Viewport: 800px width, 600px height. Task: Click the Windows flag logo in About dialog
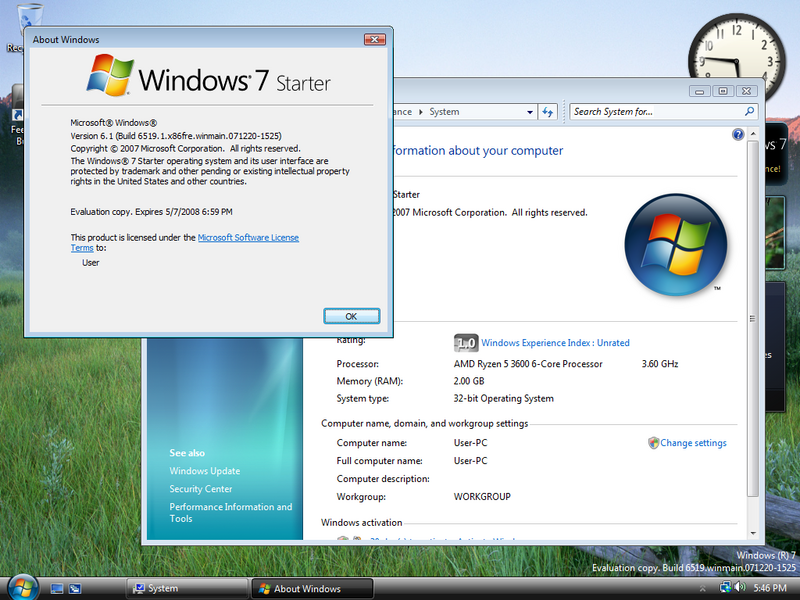(110, 76)
